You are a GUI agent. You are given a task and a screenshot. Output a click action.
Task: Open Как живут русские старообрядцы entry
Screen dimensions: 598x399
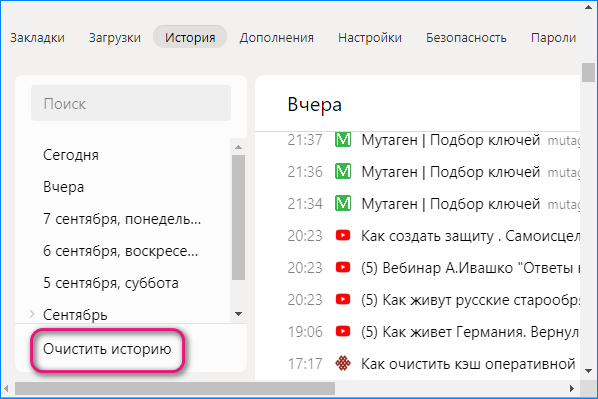click(470, 300)
